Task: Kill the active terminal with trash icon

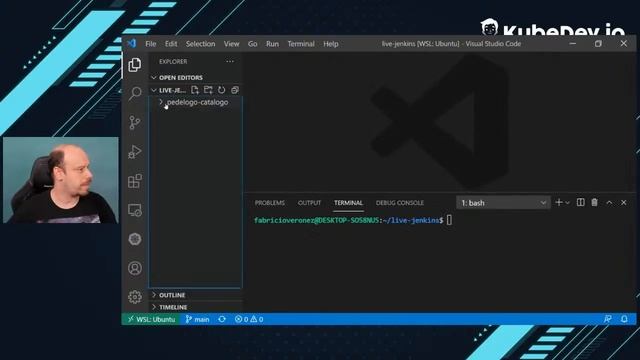Action: click(594, 202)
